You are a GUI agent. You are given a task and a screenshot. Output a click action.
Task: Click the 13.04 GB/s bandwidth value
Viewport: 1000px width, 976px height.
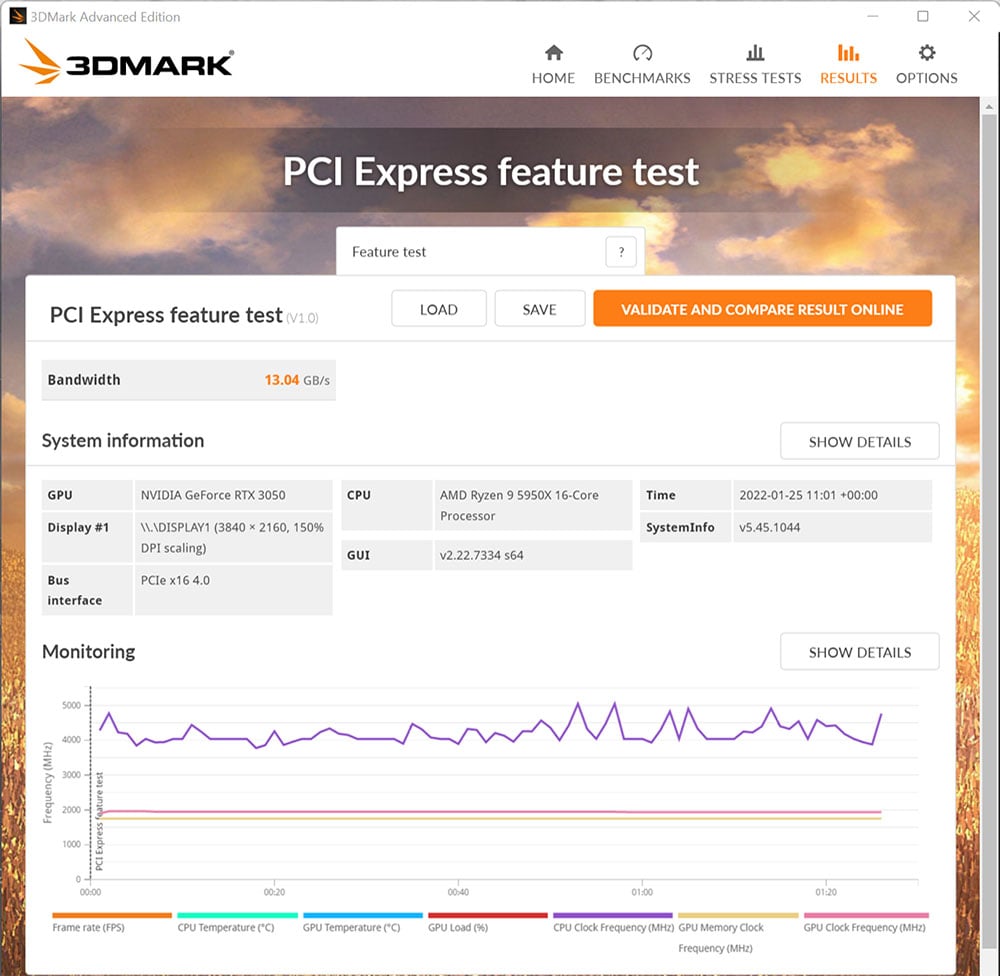pyautogui.click(x=297, y=380)
